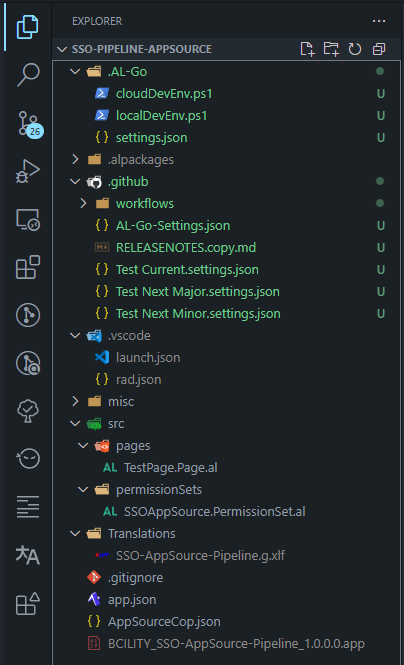This screenshot has width=404, height=665.
Task: Collapse the .vscode folder
Action: click(75, 335)
